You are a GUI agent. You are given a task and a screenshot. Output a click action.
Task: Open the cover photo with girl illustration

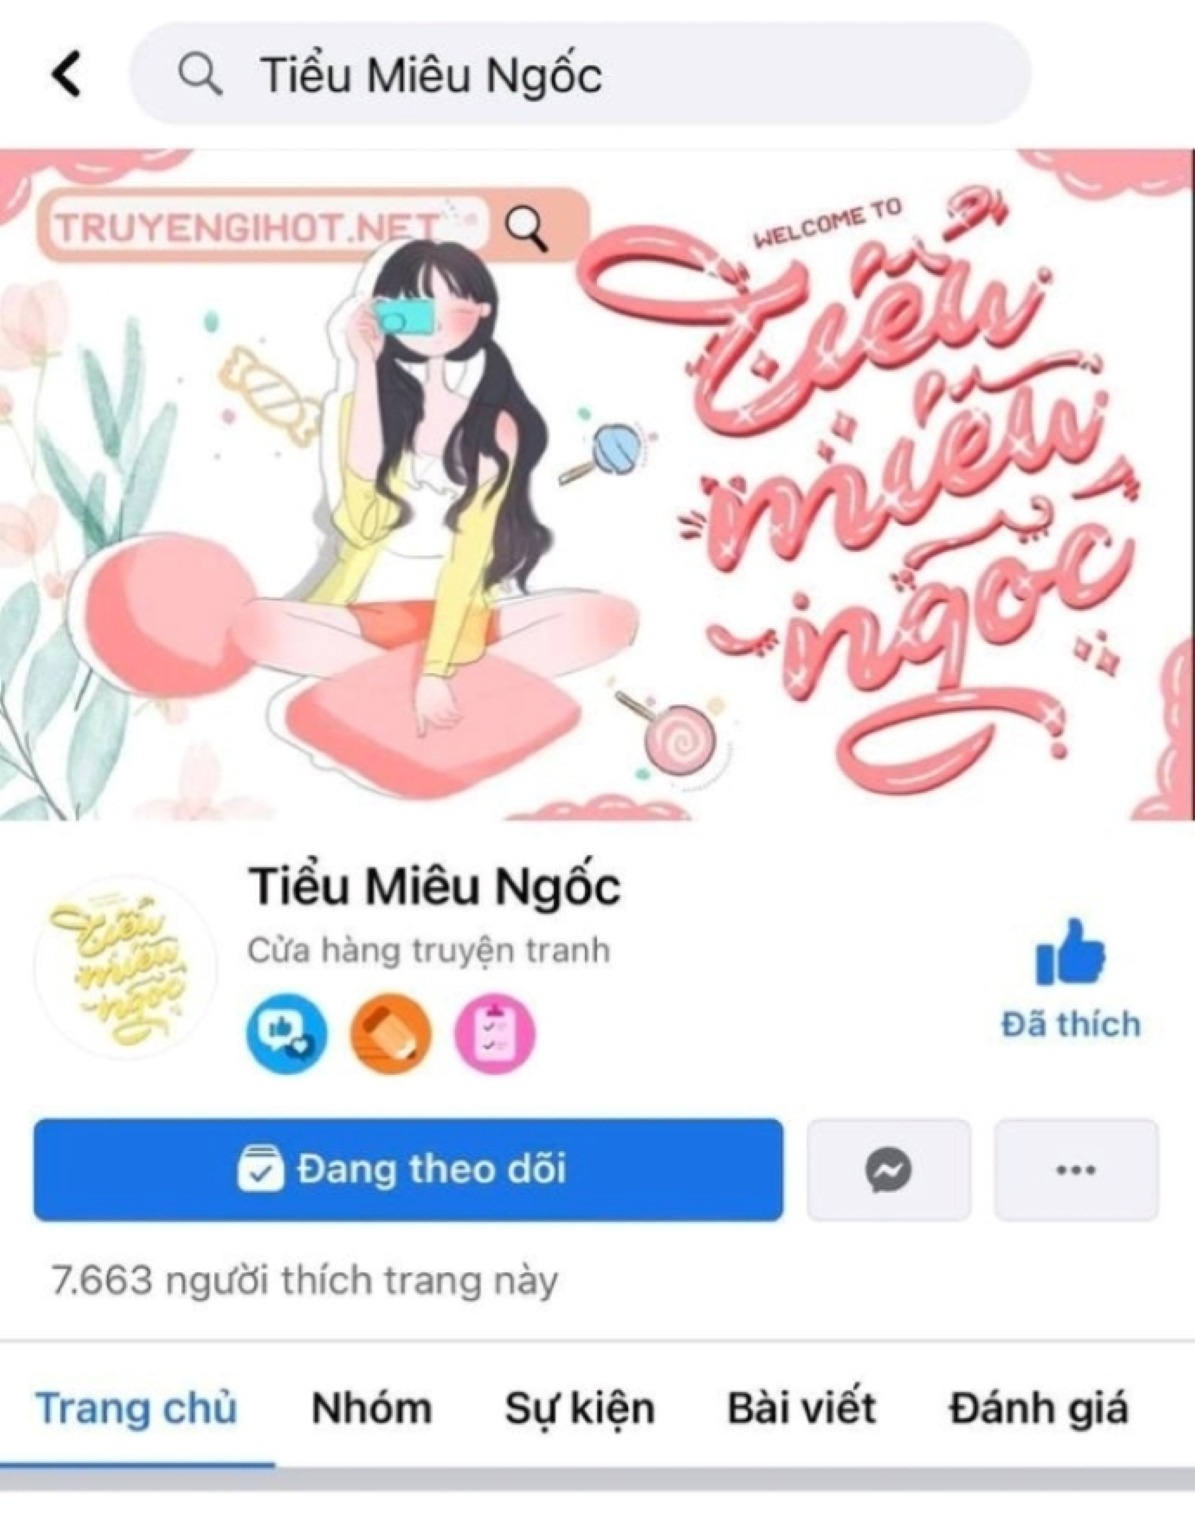point(597,485)
